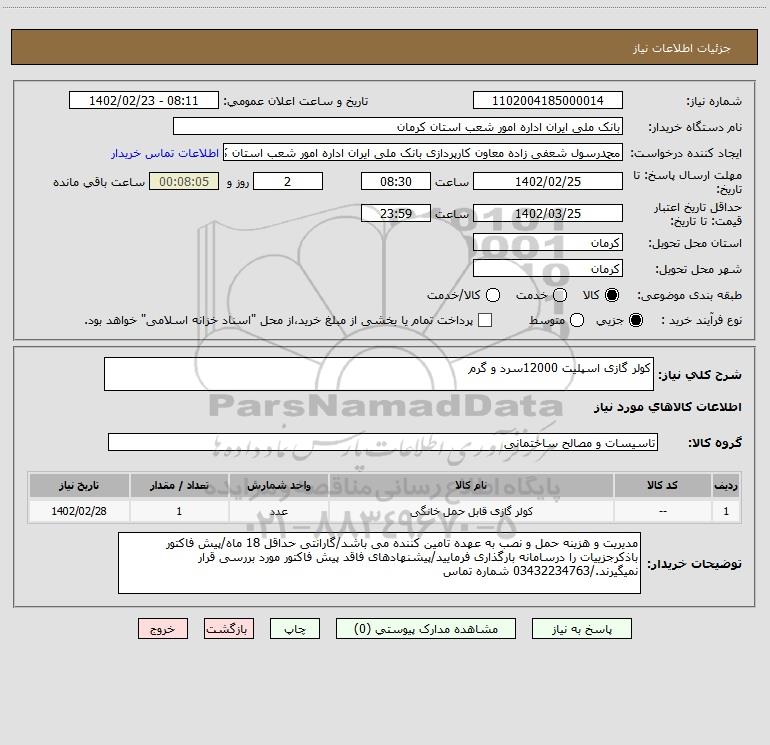770x745 pixels.
Task: Click مشاهده مدارک پیوستی (0) button
Action: tap(426, 629)
